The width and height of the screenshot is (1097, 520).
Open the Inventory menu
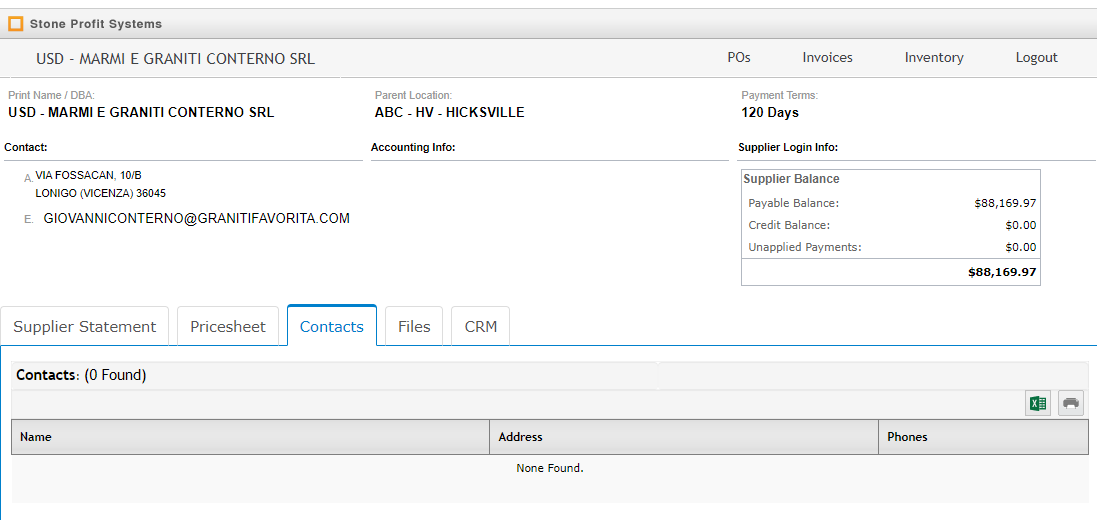(x=934, y=58)
